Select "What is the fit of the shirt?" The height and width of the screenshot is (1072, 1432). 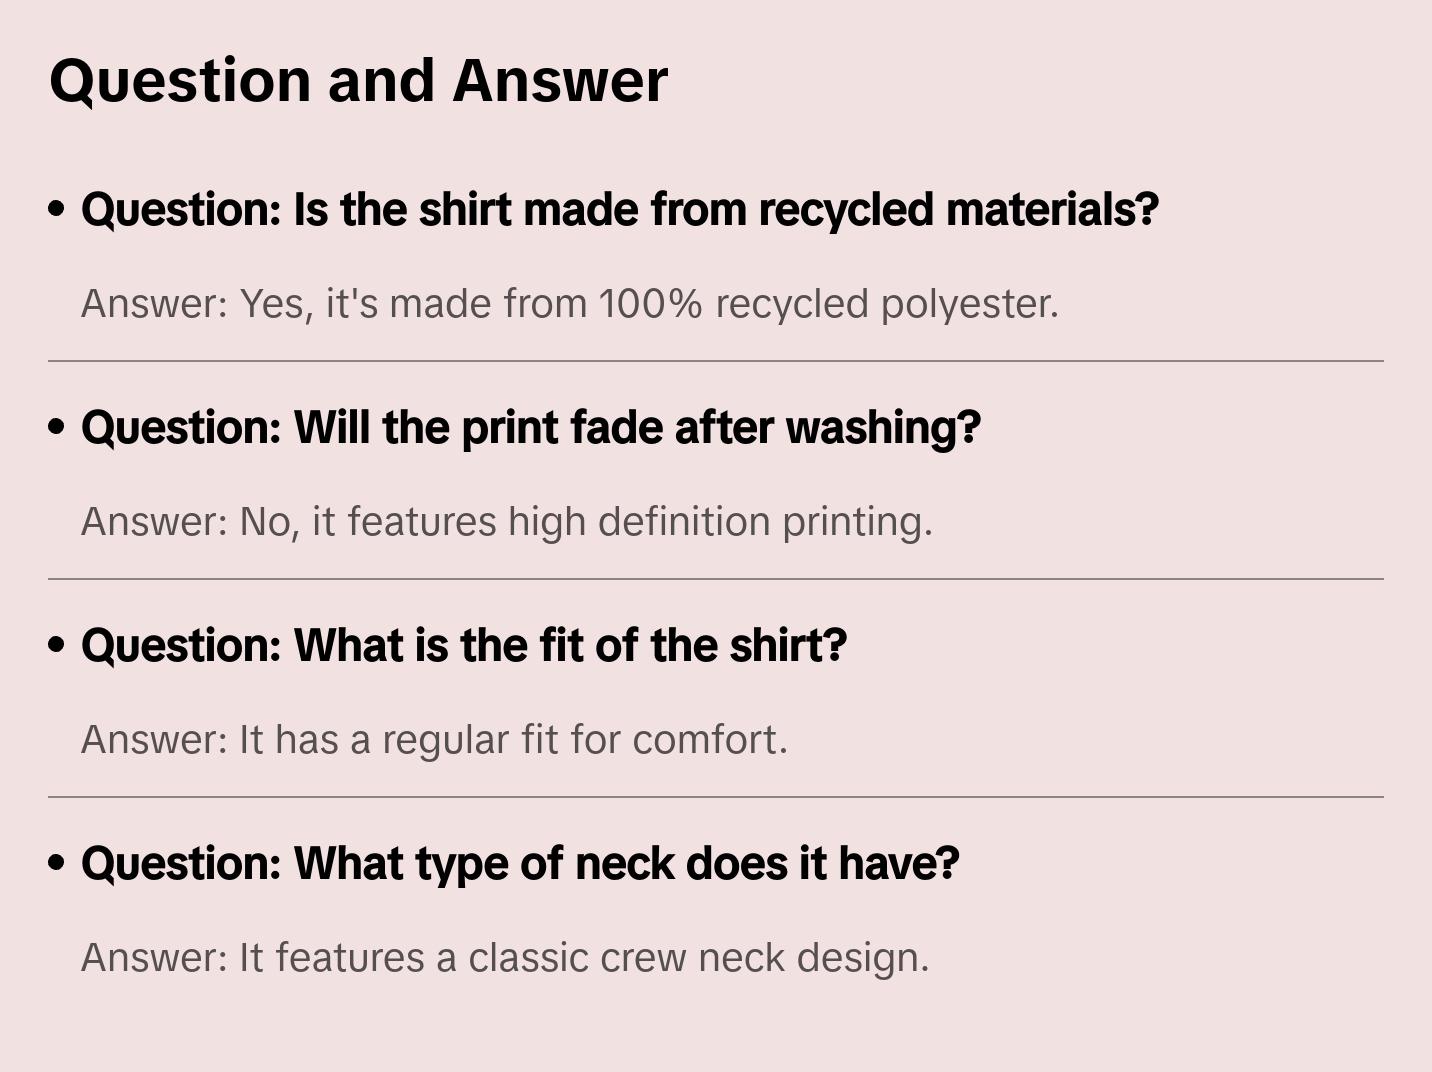coord(464,646)
